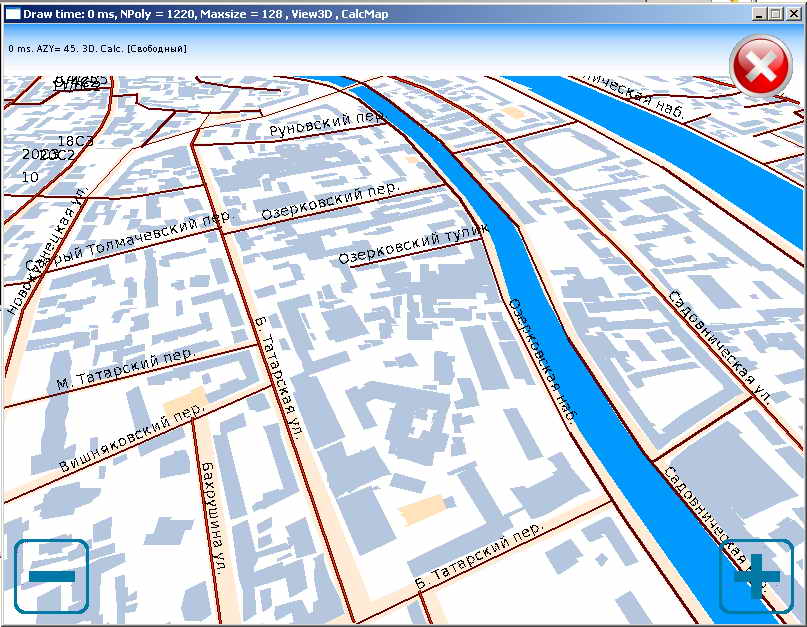807x627 pixels.
Task: Zoom out with the minus button
Action: coord(51,576)
